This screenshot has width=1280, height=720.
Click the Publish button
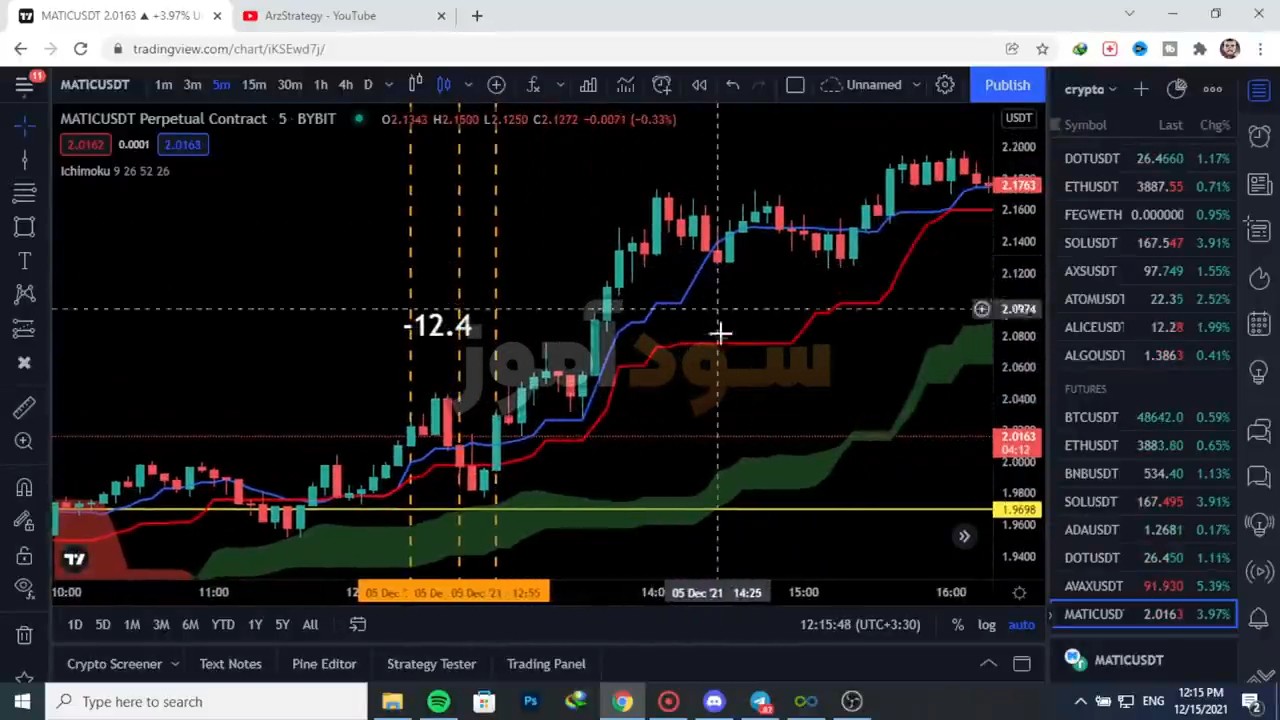point(1007,85)
